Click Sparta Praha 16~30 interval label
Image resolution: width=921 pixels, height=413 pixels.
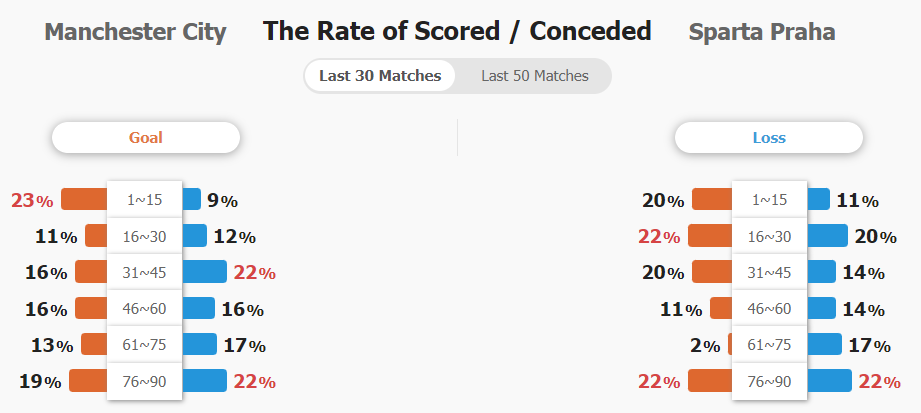pyautogui.click(x=769, y=236)
